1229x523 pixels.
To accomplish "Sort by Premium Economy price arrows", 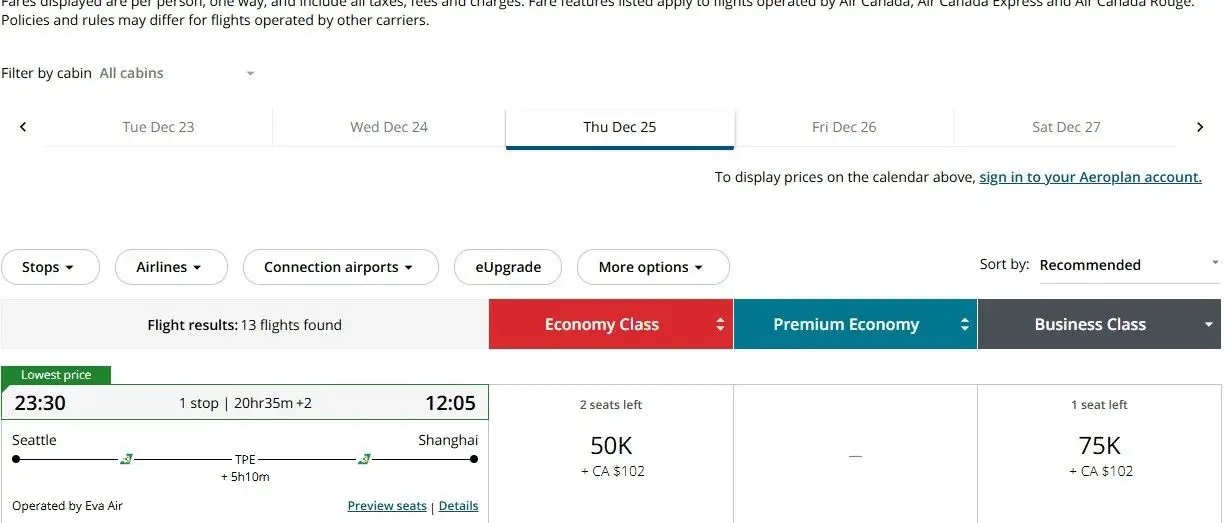I will [964, 324].
